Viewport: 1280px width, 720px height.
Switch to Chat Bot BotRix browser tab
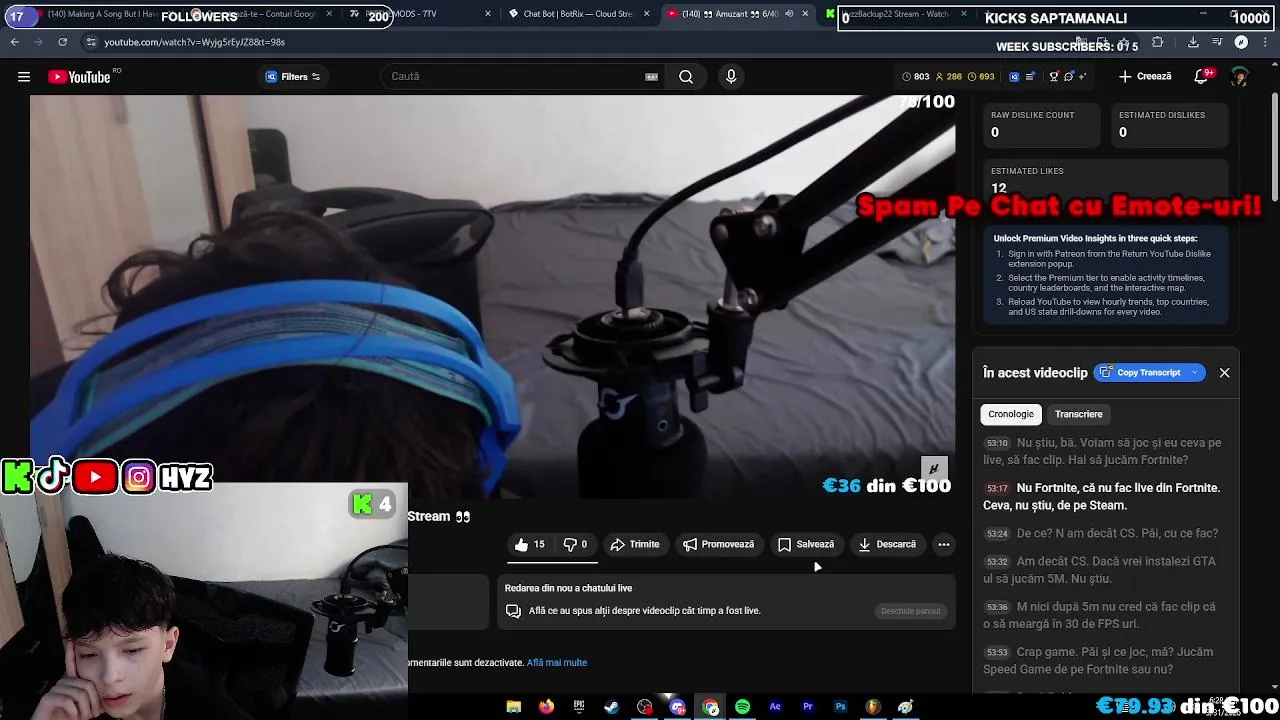(579, 14)
